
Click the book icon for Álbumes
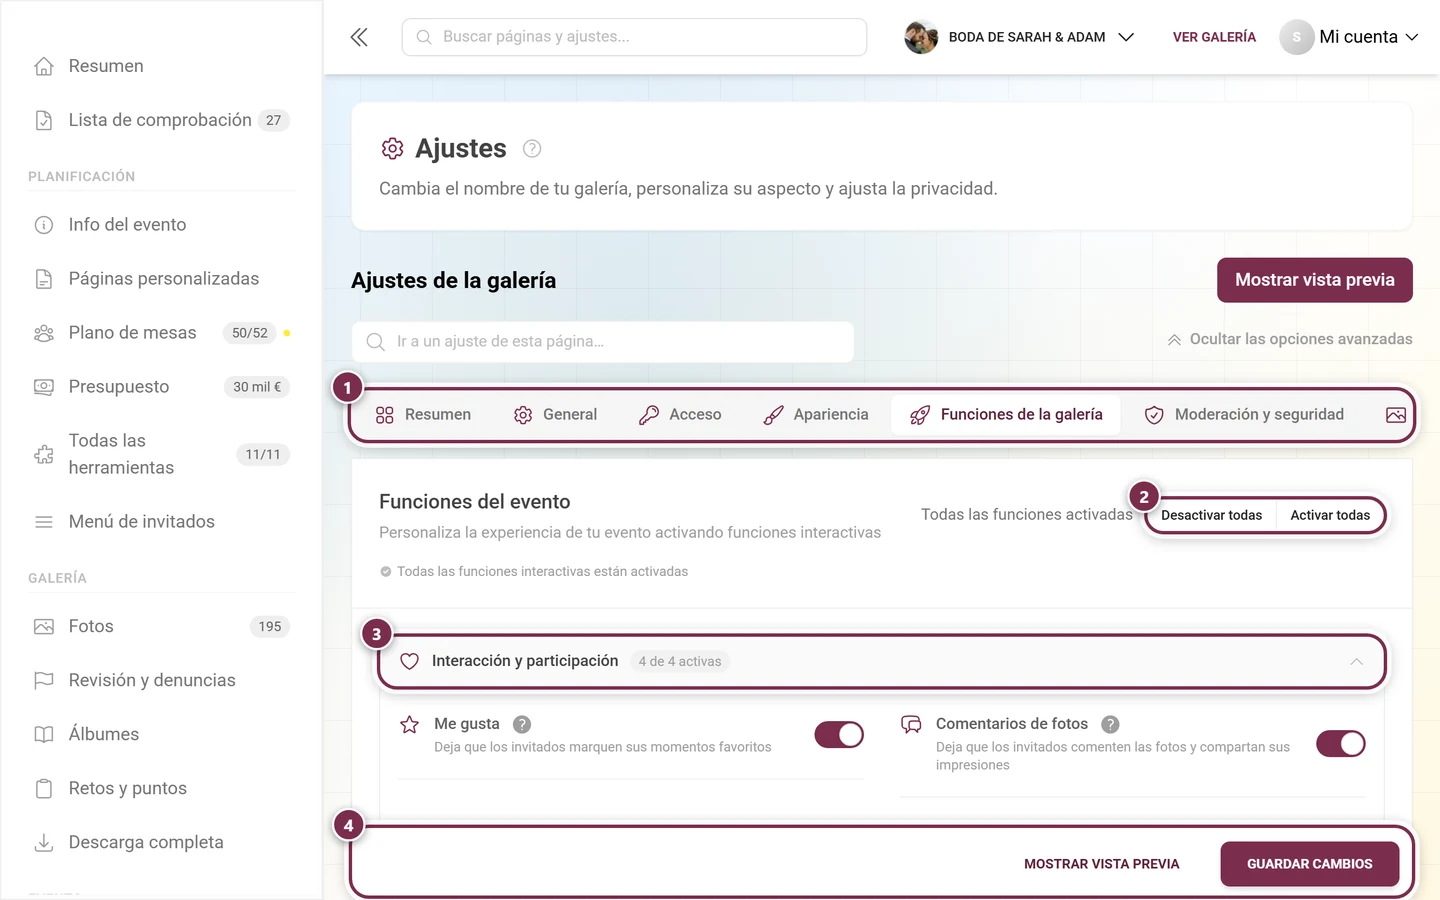click(44, 734)
